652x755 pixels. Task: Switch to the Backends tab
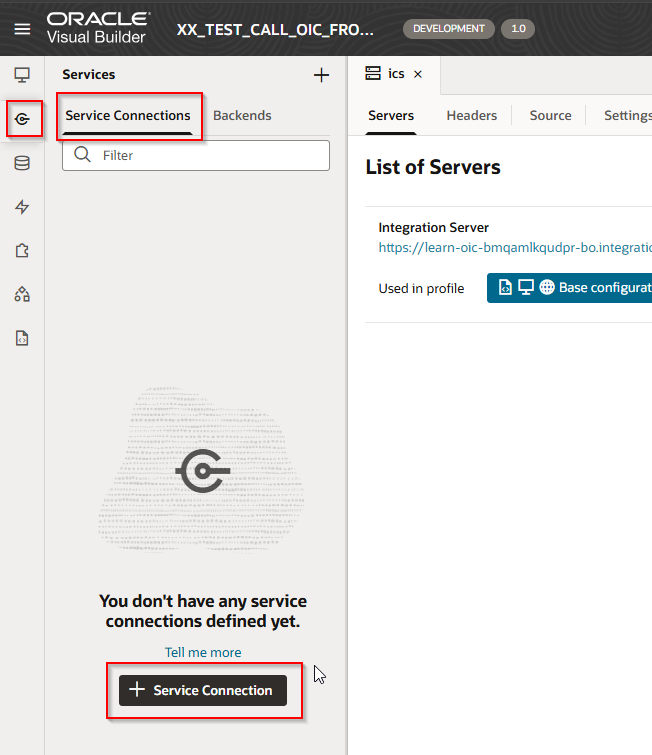click(242, 115)
